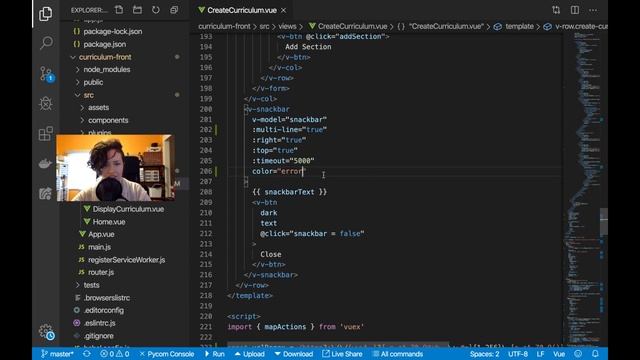Screen dimensions: 640x360
Task: Open Home.vue file
Action: click(x=109, y=222)
